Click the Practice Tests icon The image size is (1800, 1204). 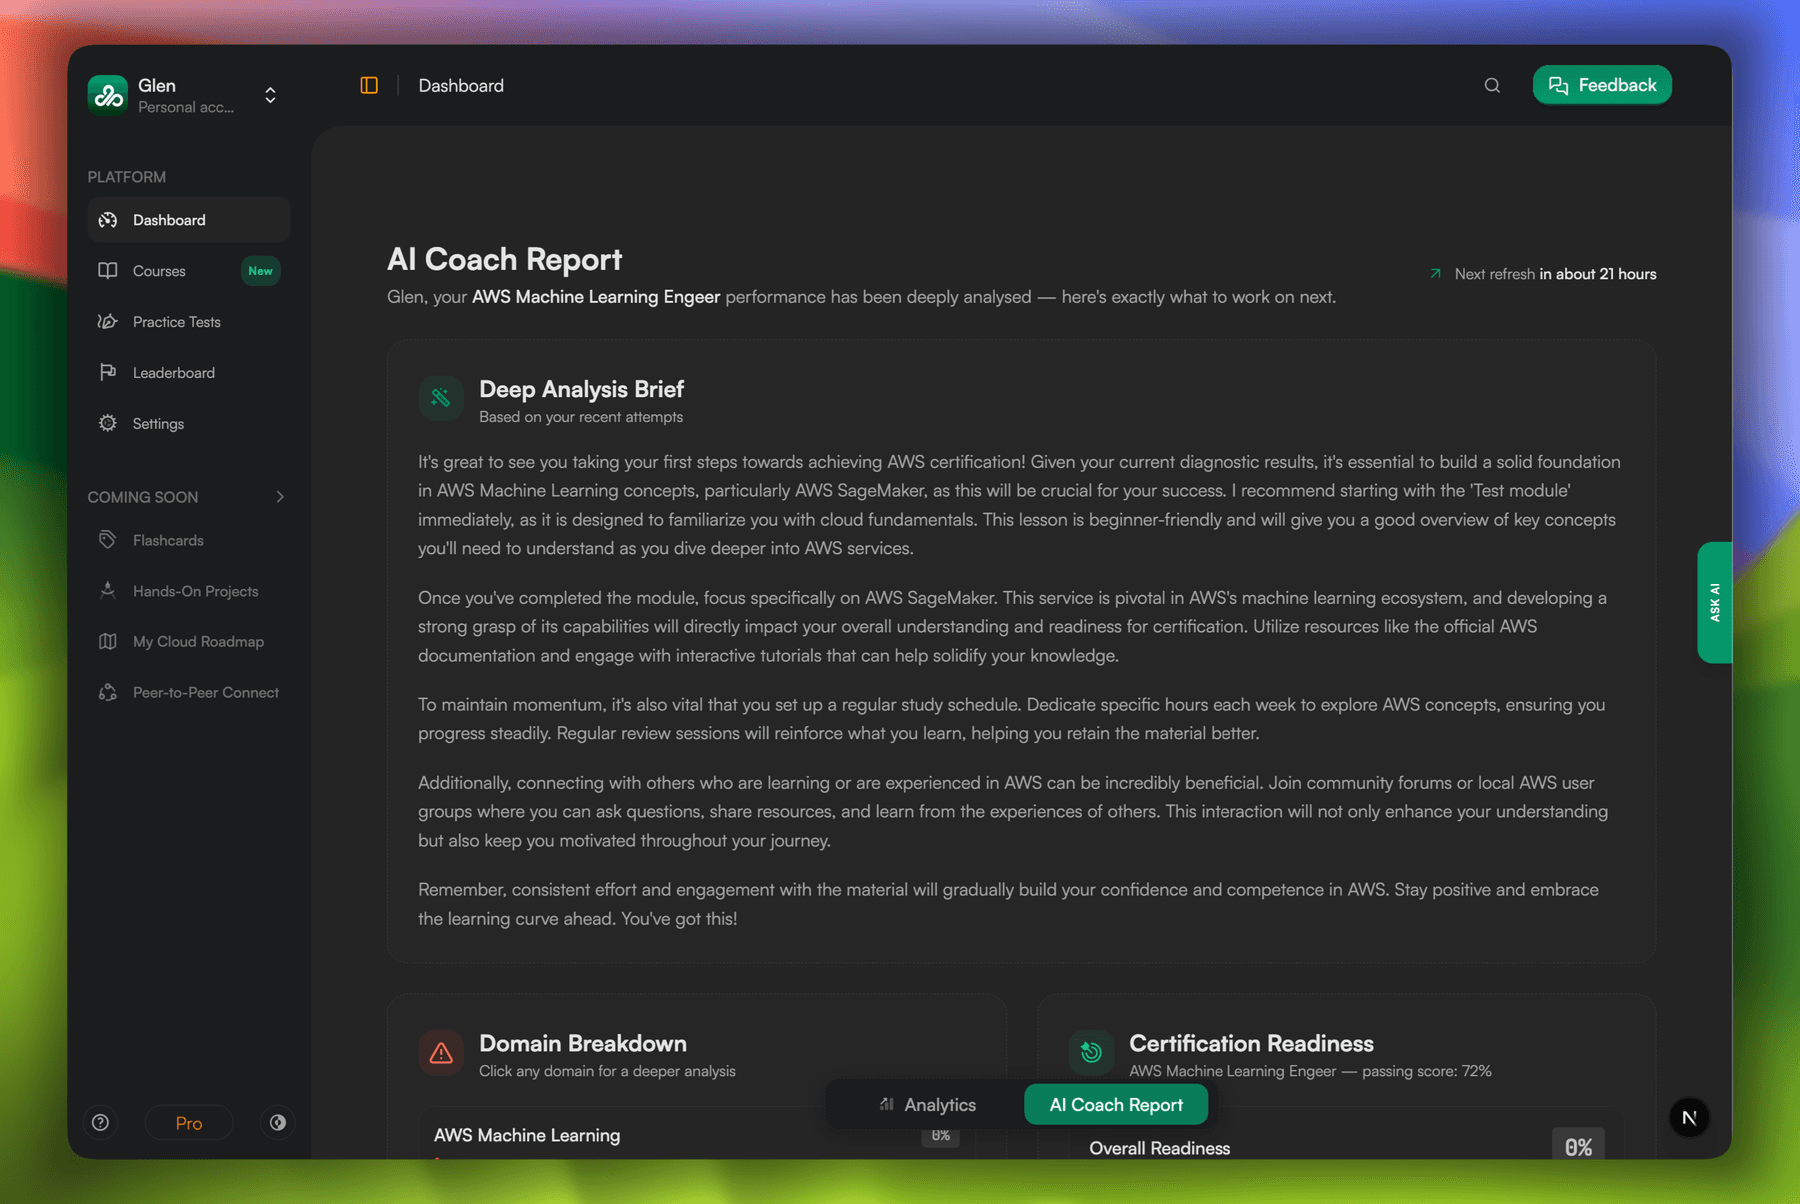[x=108, y=322]
